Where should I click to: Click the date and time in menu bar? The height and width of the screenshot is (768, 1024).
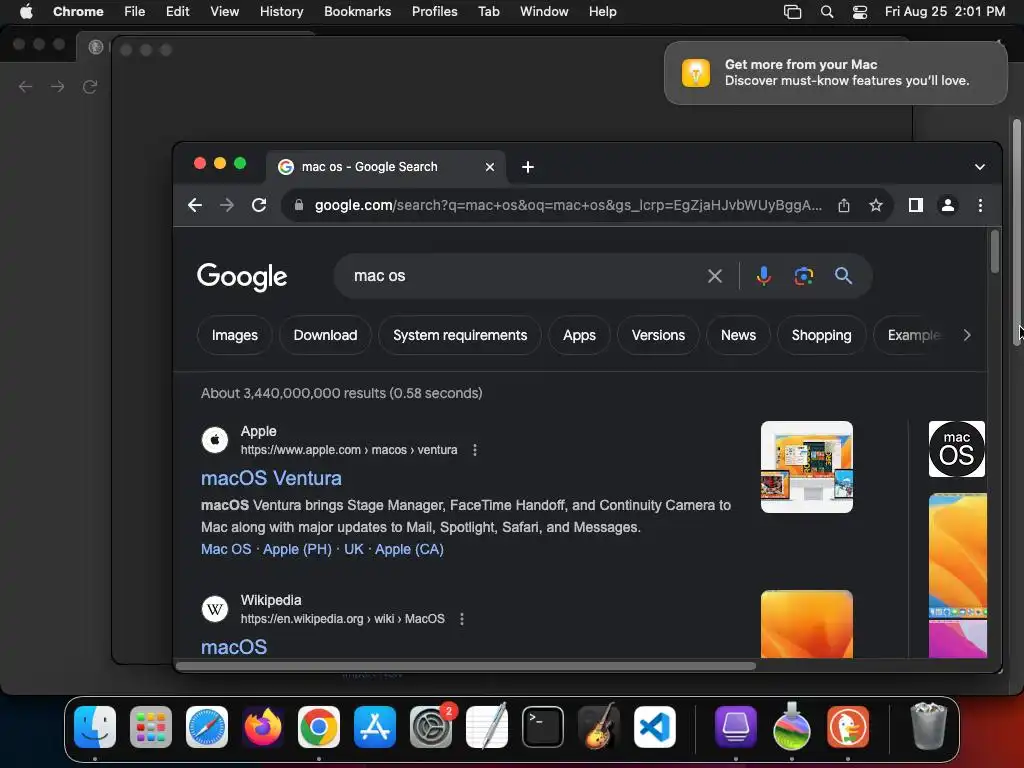pyautogui.click(x=944, y=12)
